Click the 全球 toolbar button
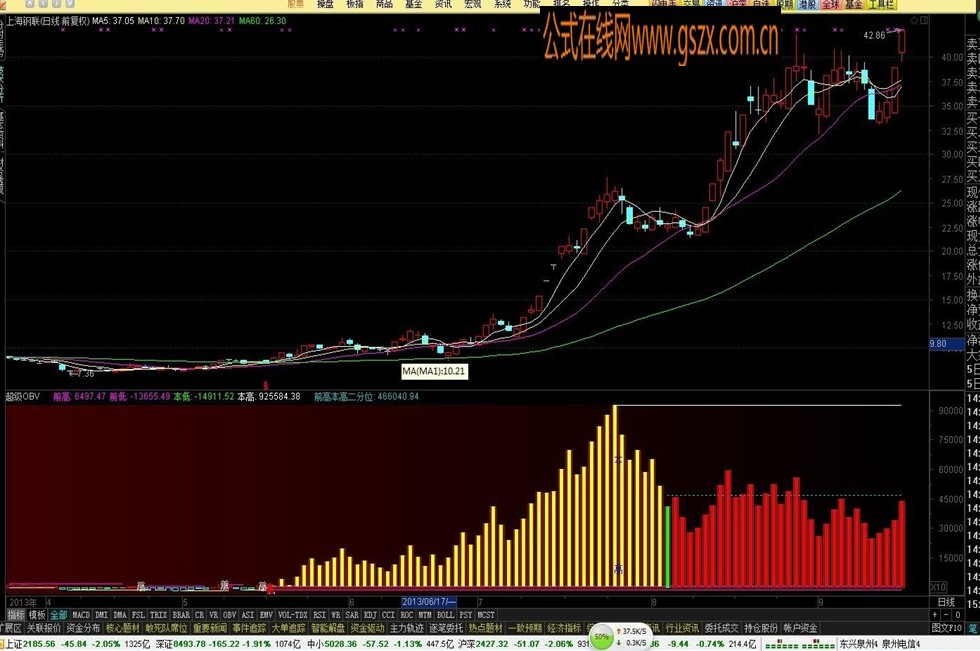Viewport: 980px width, 651px height. (831, 4)
